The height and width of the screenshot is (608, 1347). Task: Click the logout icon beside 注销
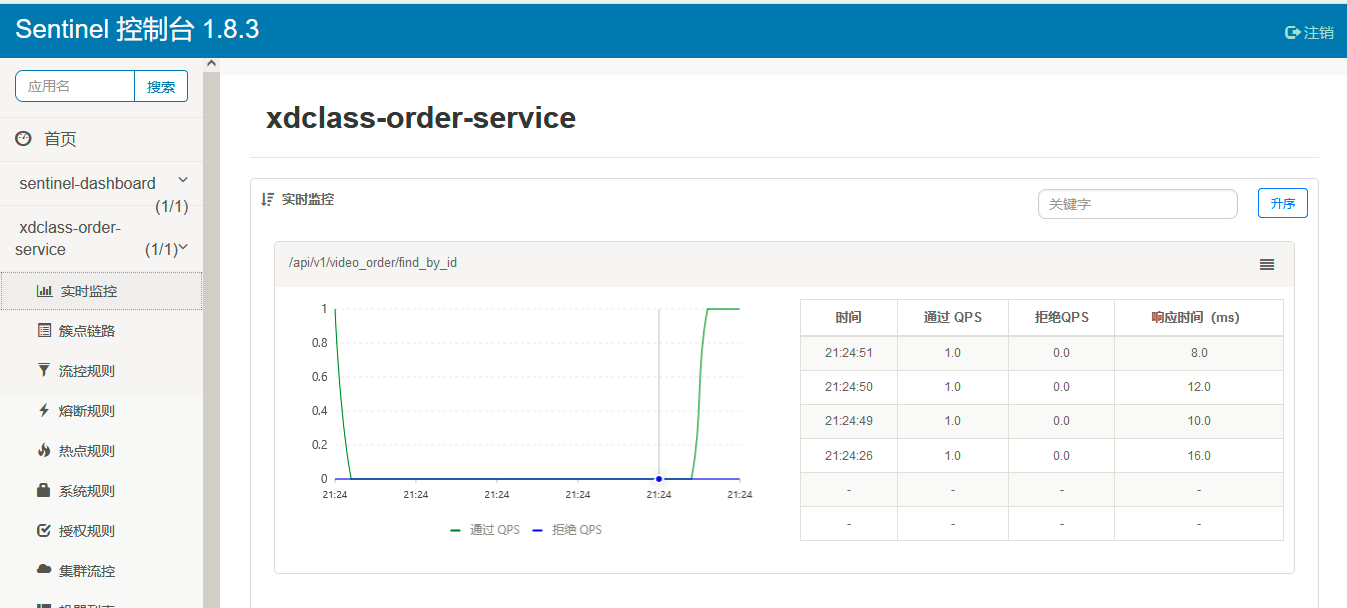pyautogui.click(x=1293, y=32)
